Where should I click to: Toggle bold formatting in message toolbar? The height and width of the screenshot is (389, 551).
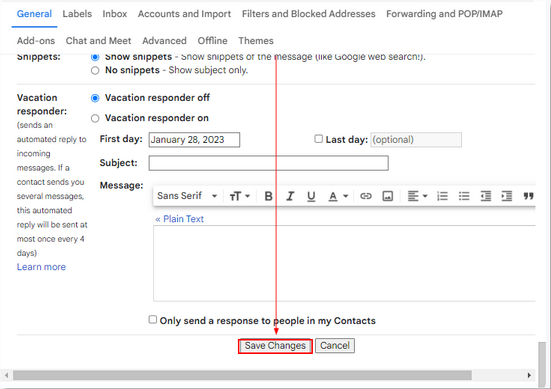point(268,196)
